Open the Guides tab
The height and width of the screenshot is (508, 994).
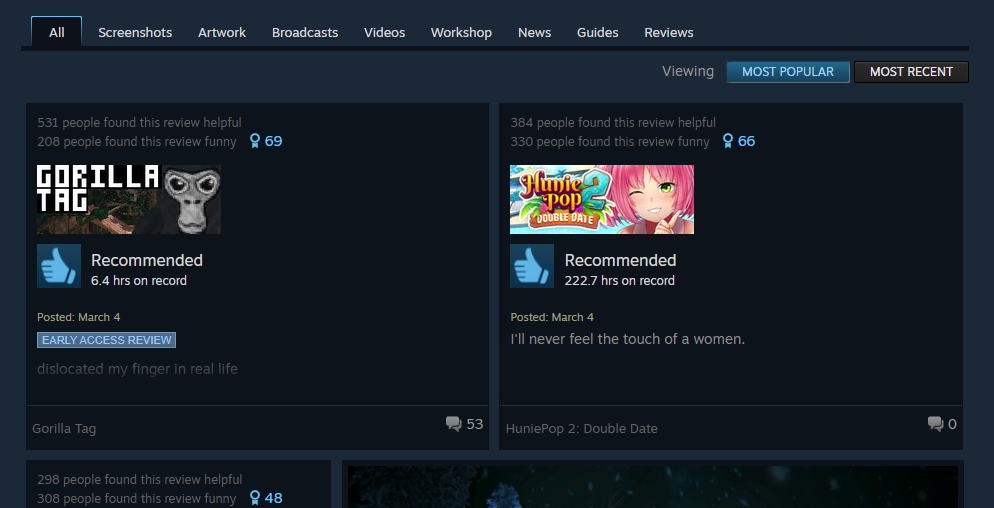597,32
